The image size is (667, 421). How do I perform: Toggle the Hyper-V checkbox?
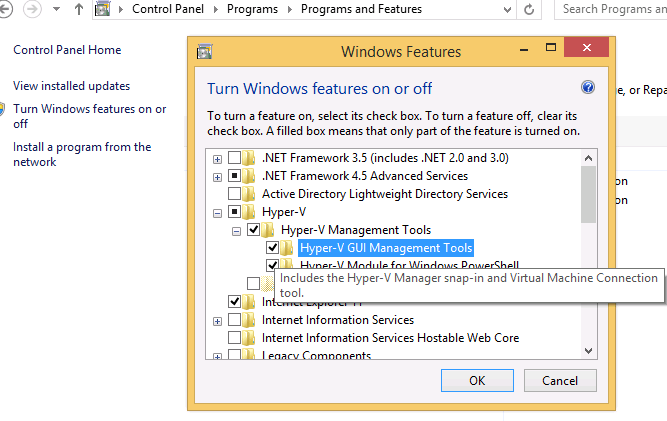234,211
